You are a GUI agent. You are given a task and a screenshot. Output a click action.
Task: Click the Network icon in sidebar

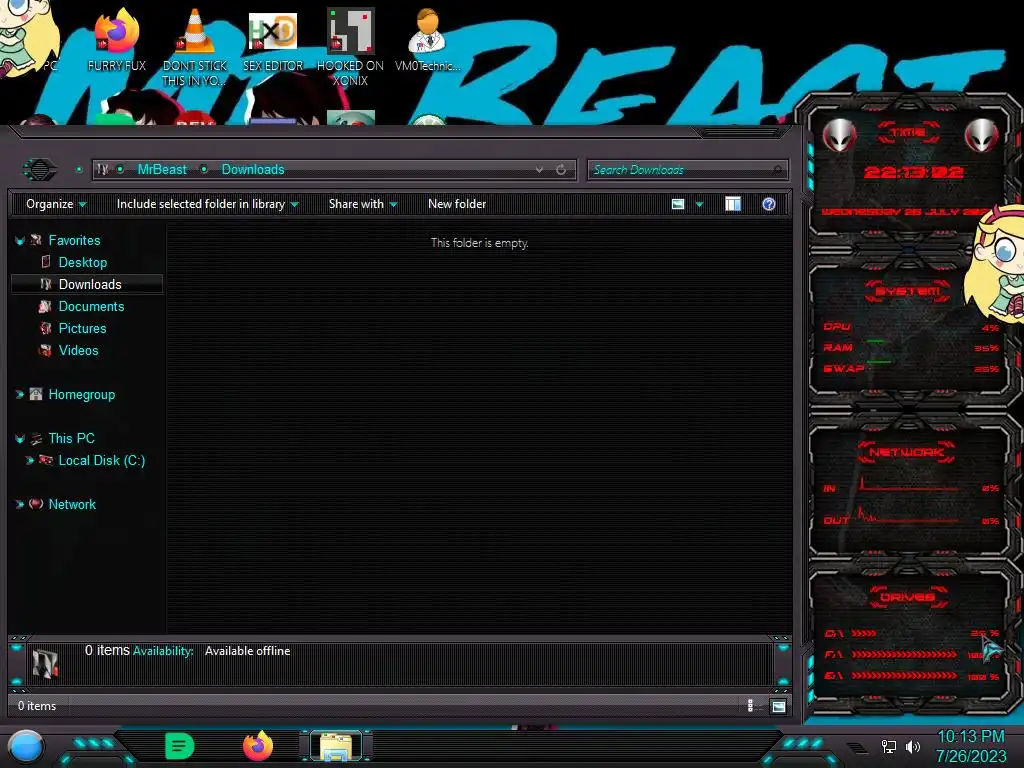click(36, 504)
